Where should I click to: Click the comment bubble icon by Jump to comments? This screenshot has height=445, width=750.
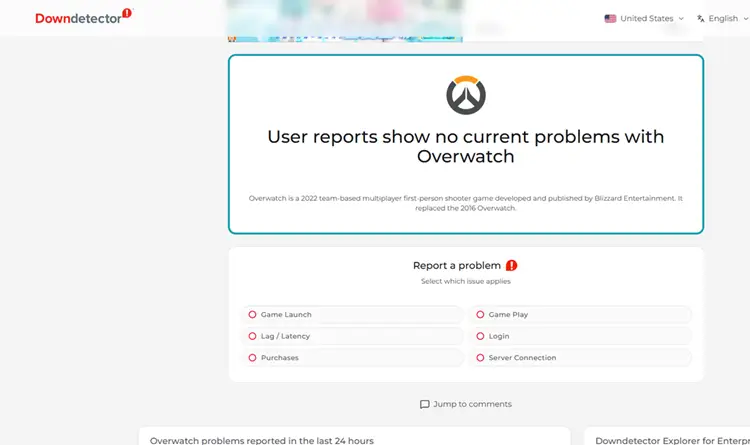[424, 404]
